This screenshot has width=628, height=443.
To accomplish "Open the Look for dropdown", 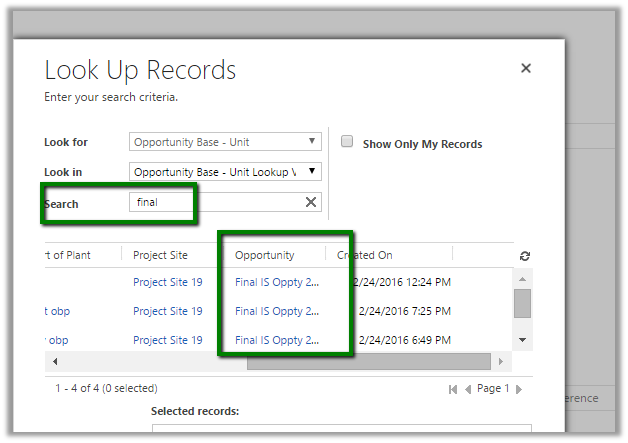I will pyautogui.click(x=225, y=142).
